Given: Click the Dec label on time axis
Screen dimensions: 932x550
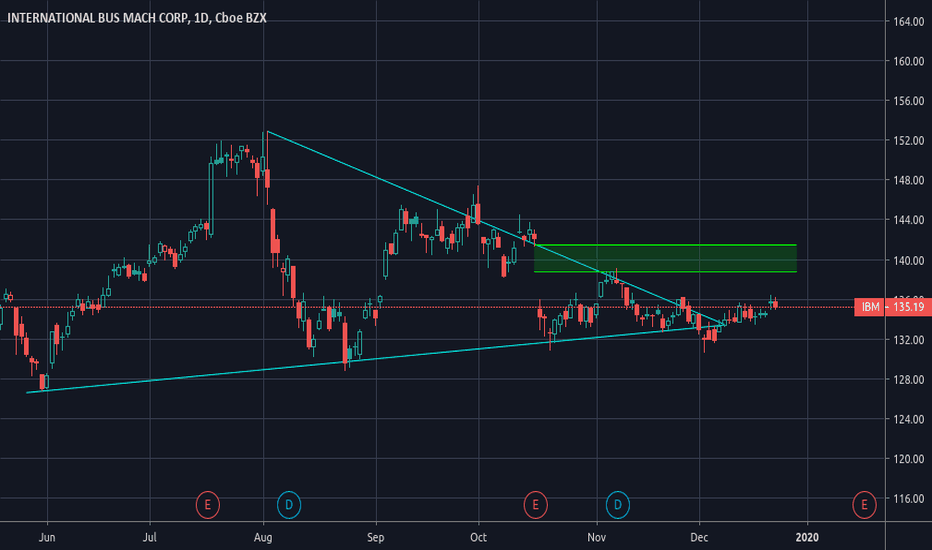Looking at the screenshot, I should (699, 538).
